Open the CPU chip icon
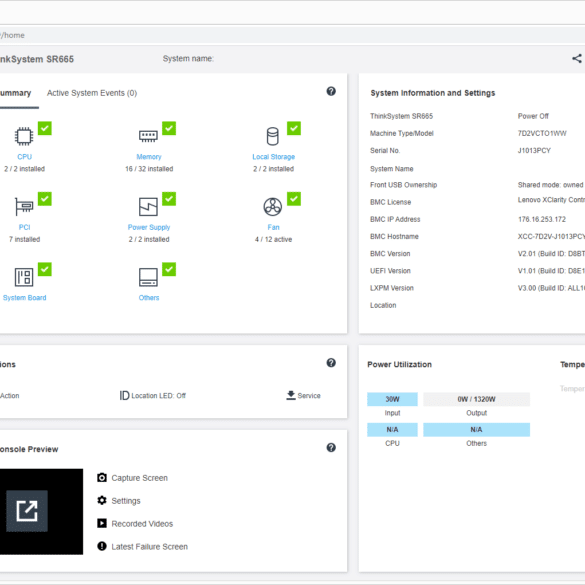This screenshot has width=585, height=585. pos(24,136)
